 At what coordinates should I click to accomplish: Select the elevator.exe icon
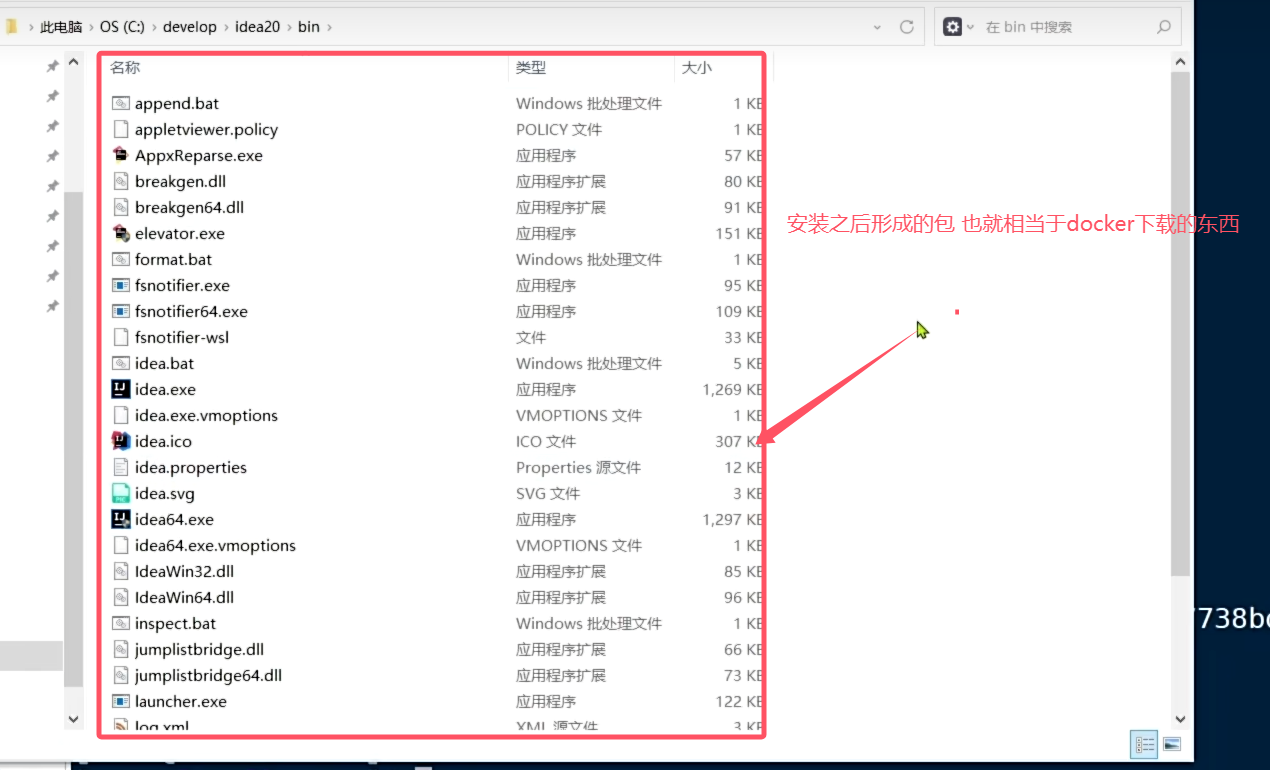pos(121,233)
